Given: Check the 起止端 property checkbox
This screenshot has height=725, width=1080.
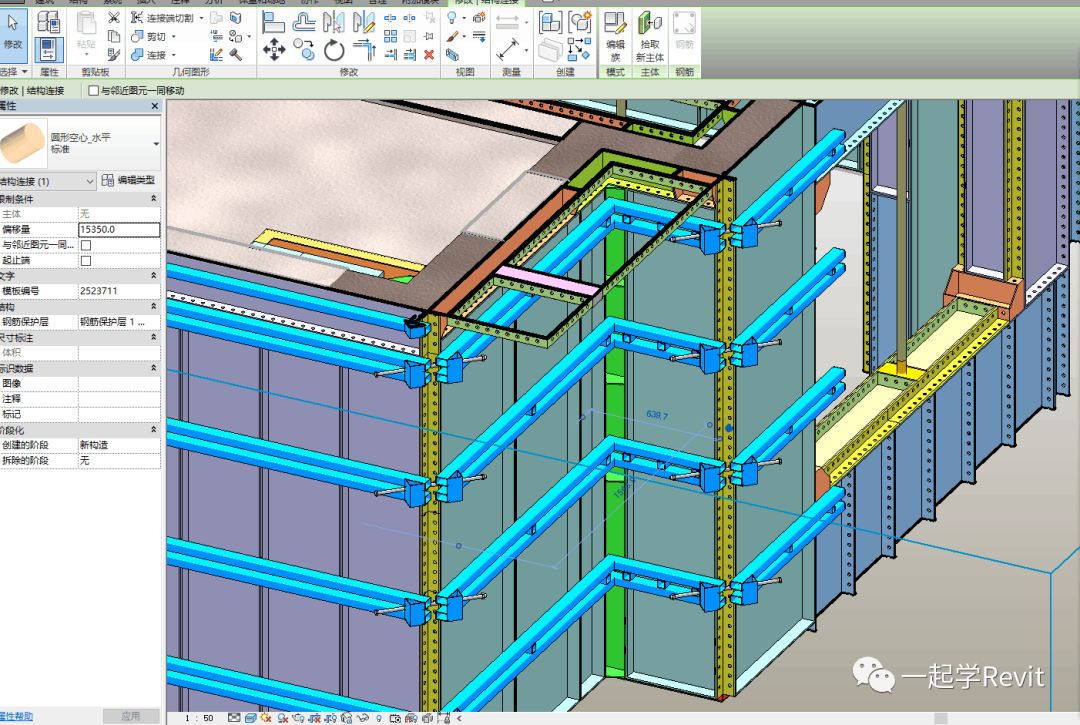Looking at the screenshot, I should [x=86, y=261].
